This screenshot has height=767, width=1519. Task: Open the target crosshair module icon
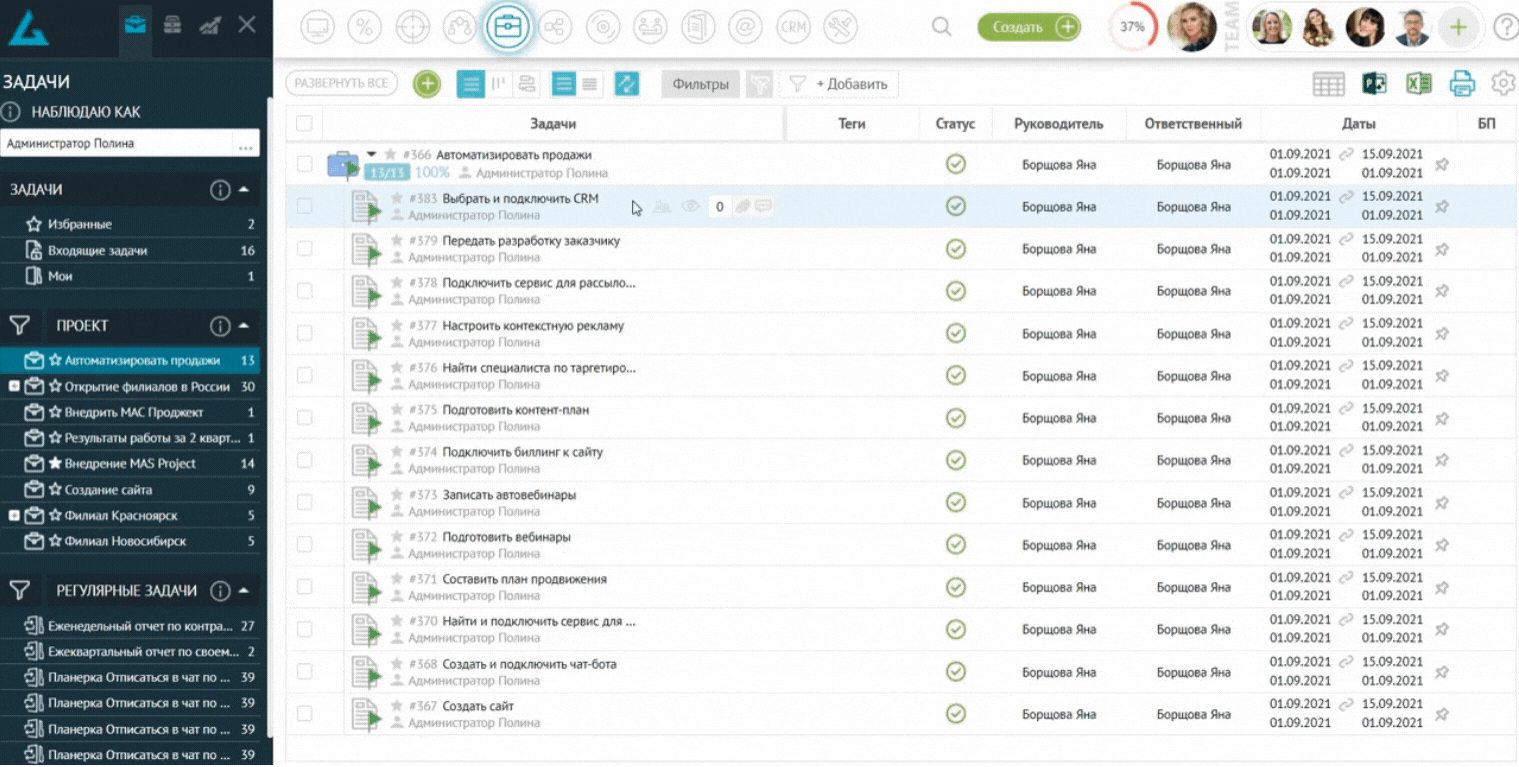coord(412,28)
